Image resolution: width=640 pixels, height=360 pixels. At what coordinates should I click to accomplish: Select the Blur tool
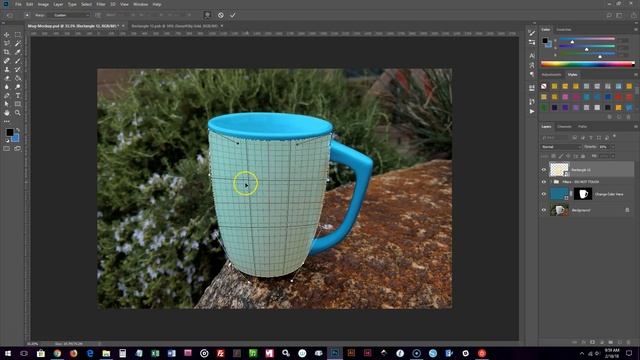click(7, 87)
